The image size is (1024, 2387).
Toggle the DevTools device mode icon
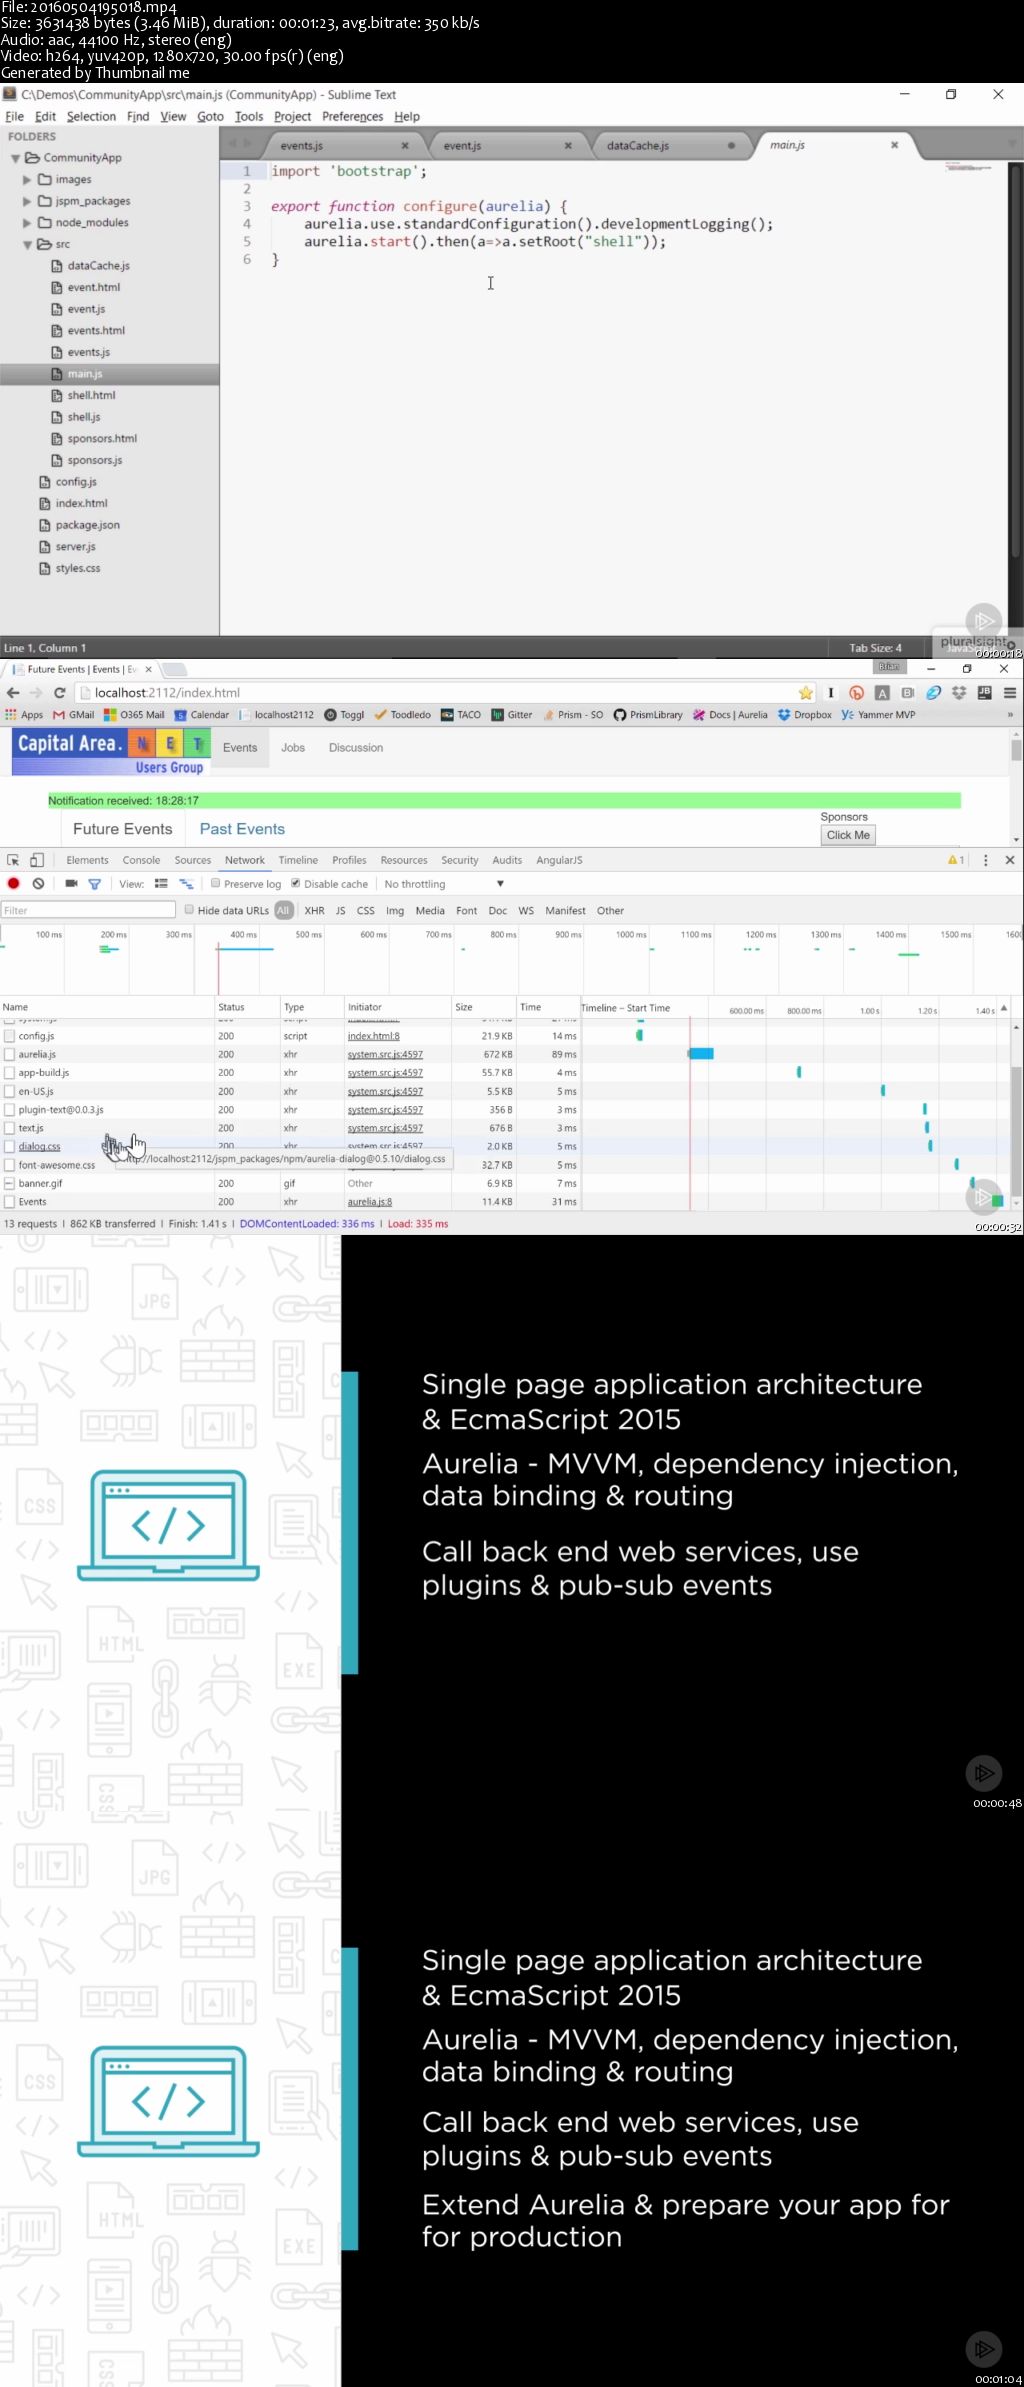[x=37, y=860]
